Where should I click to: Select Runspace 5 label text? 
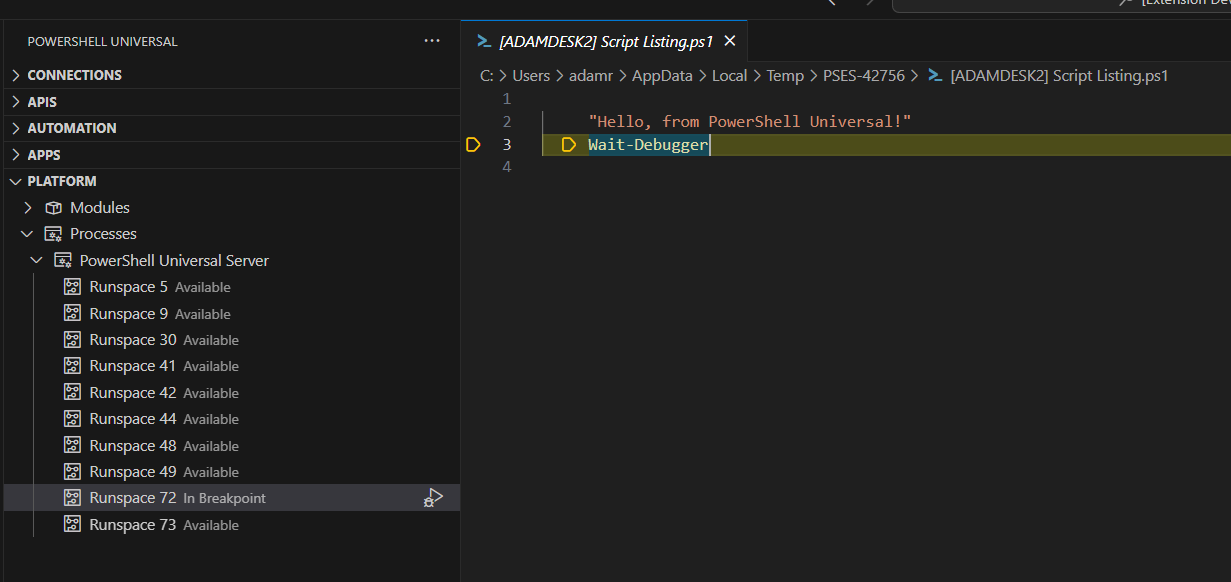tap(128, 287)
